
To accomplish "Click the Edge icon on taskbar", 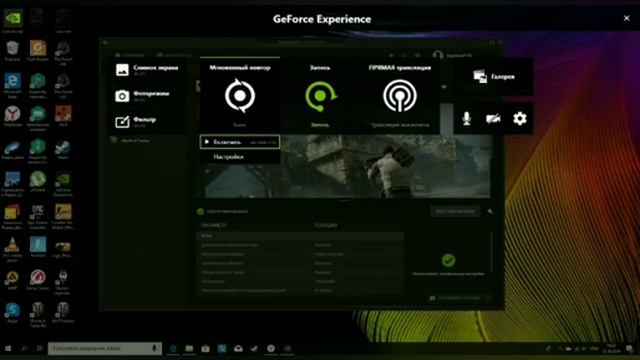I will coord(173,349).
